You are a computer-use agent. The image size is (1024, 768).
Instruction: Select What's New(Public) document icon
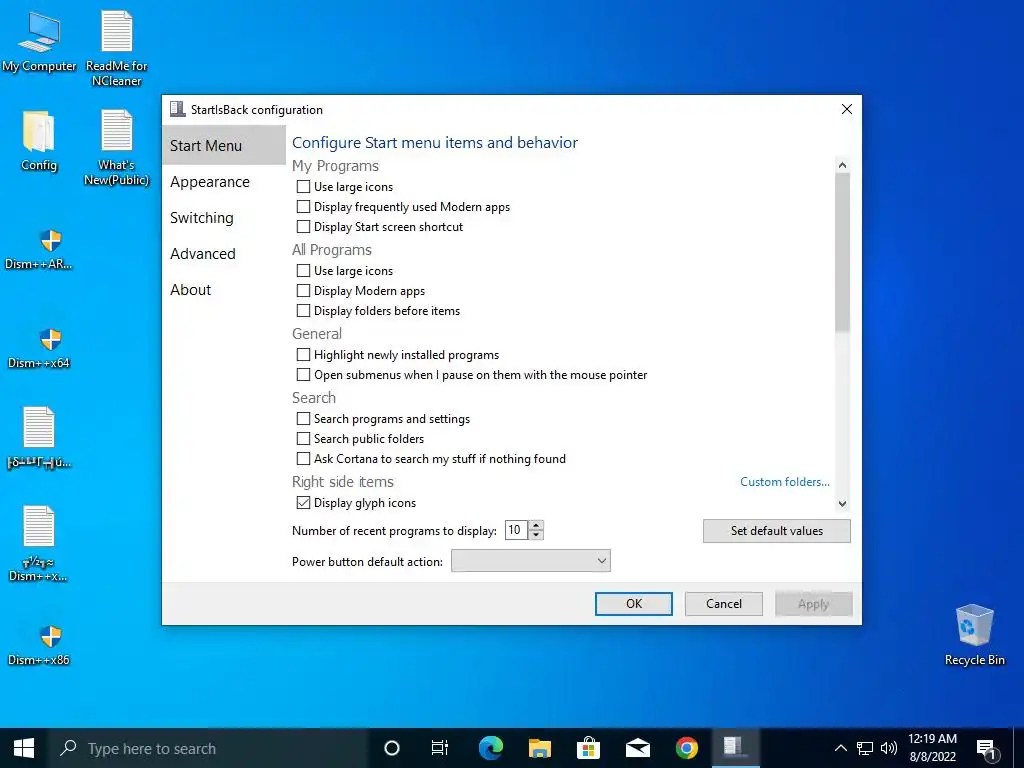pos(117,148)
